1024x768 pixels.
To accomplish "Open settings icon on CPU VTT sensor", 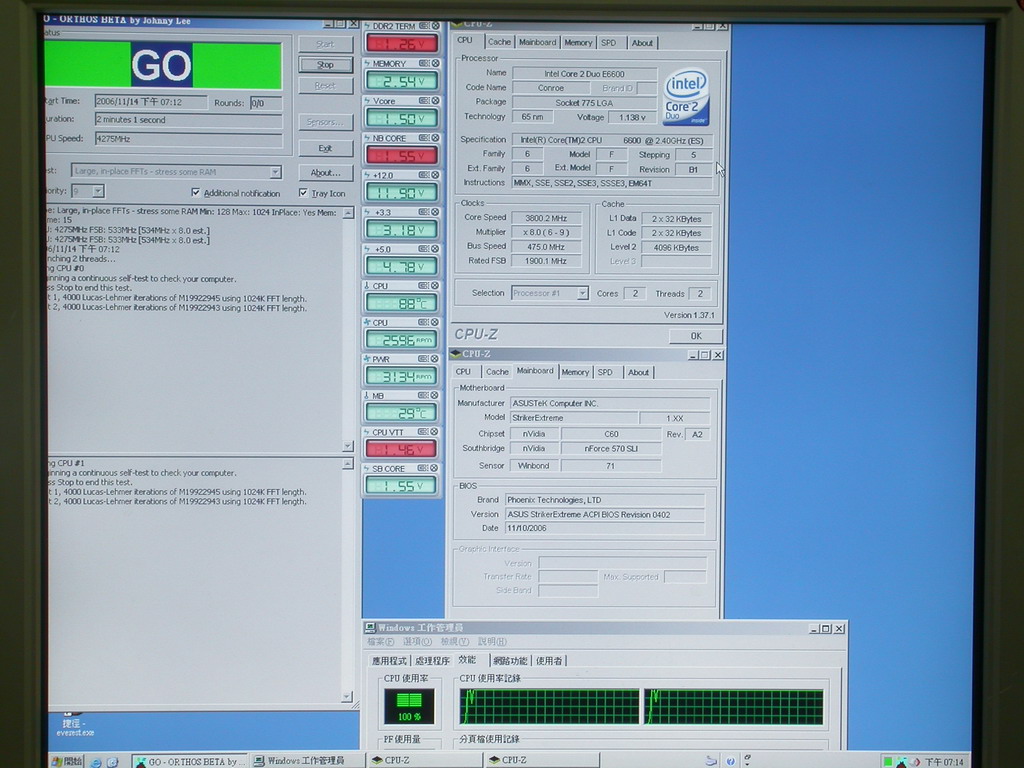I will (x=424, y=432).
